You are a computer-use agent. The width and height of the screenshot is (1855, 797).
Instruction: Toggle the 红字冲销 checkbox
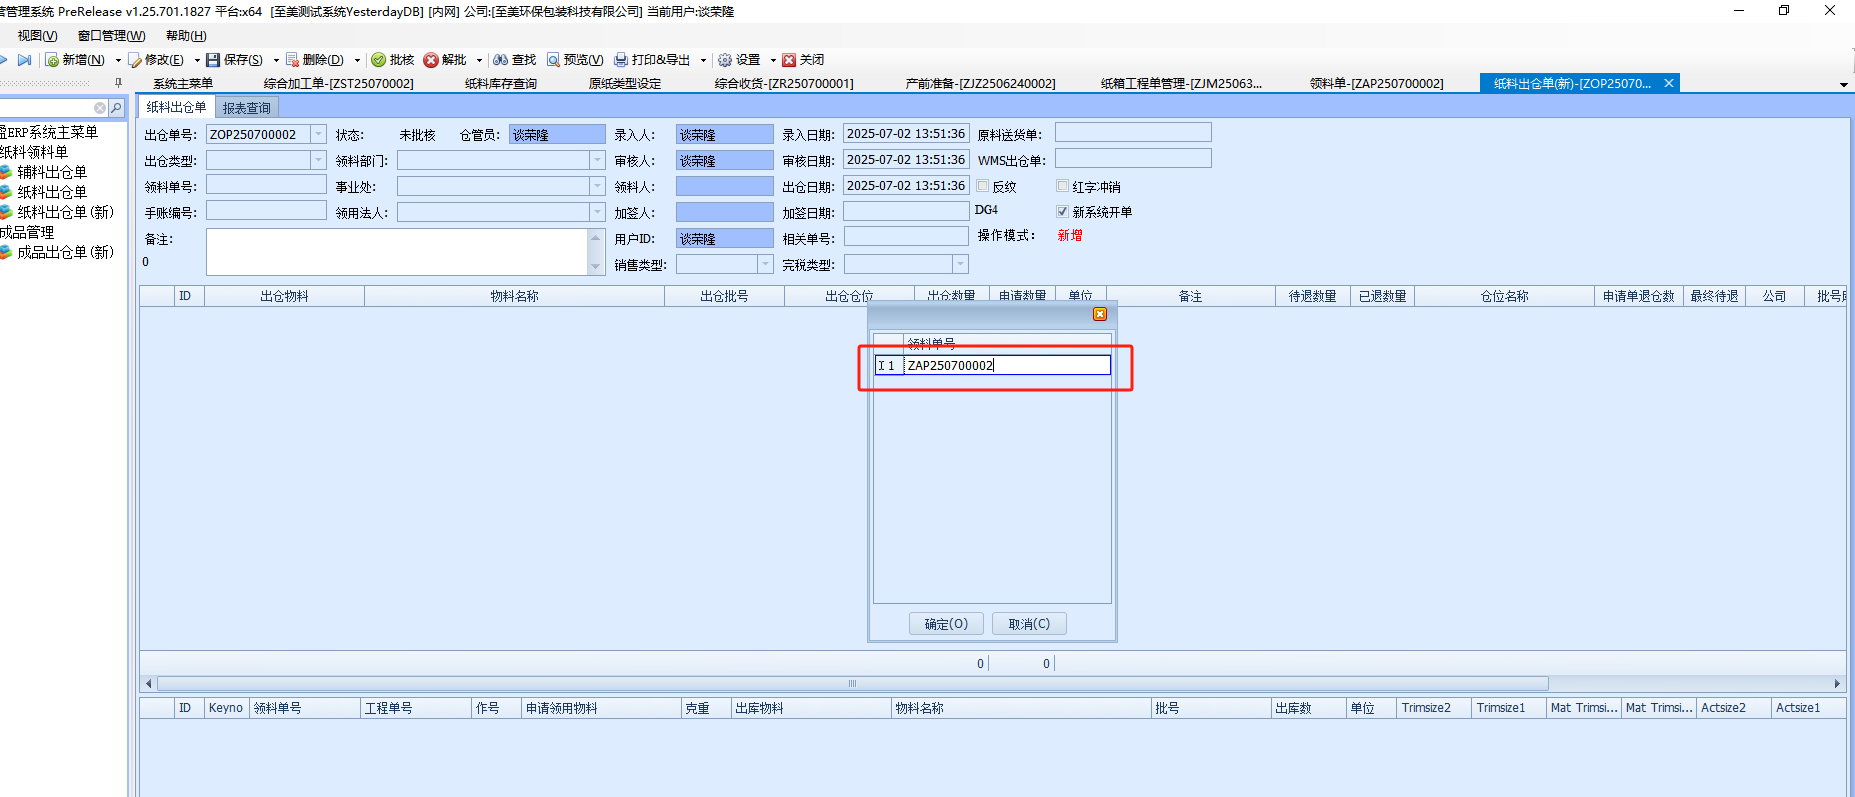1063,186
